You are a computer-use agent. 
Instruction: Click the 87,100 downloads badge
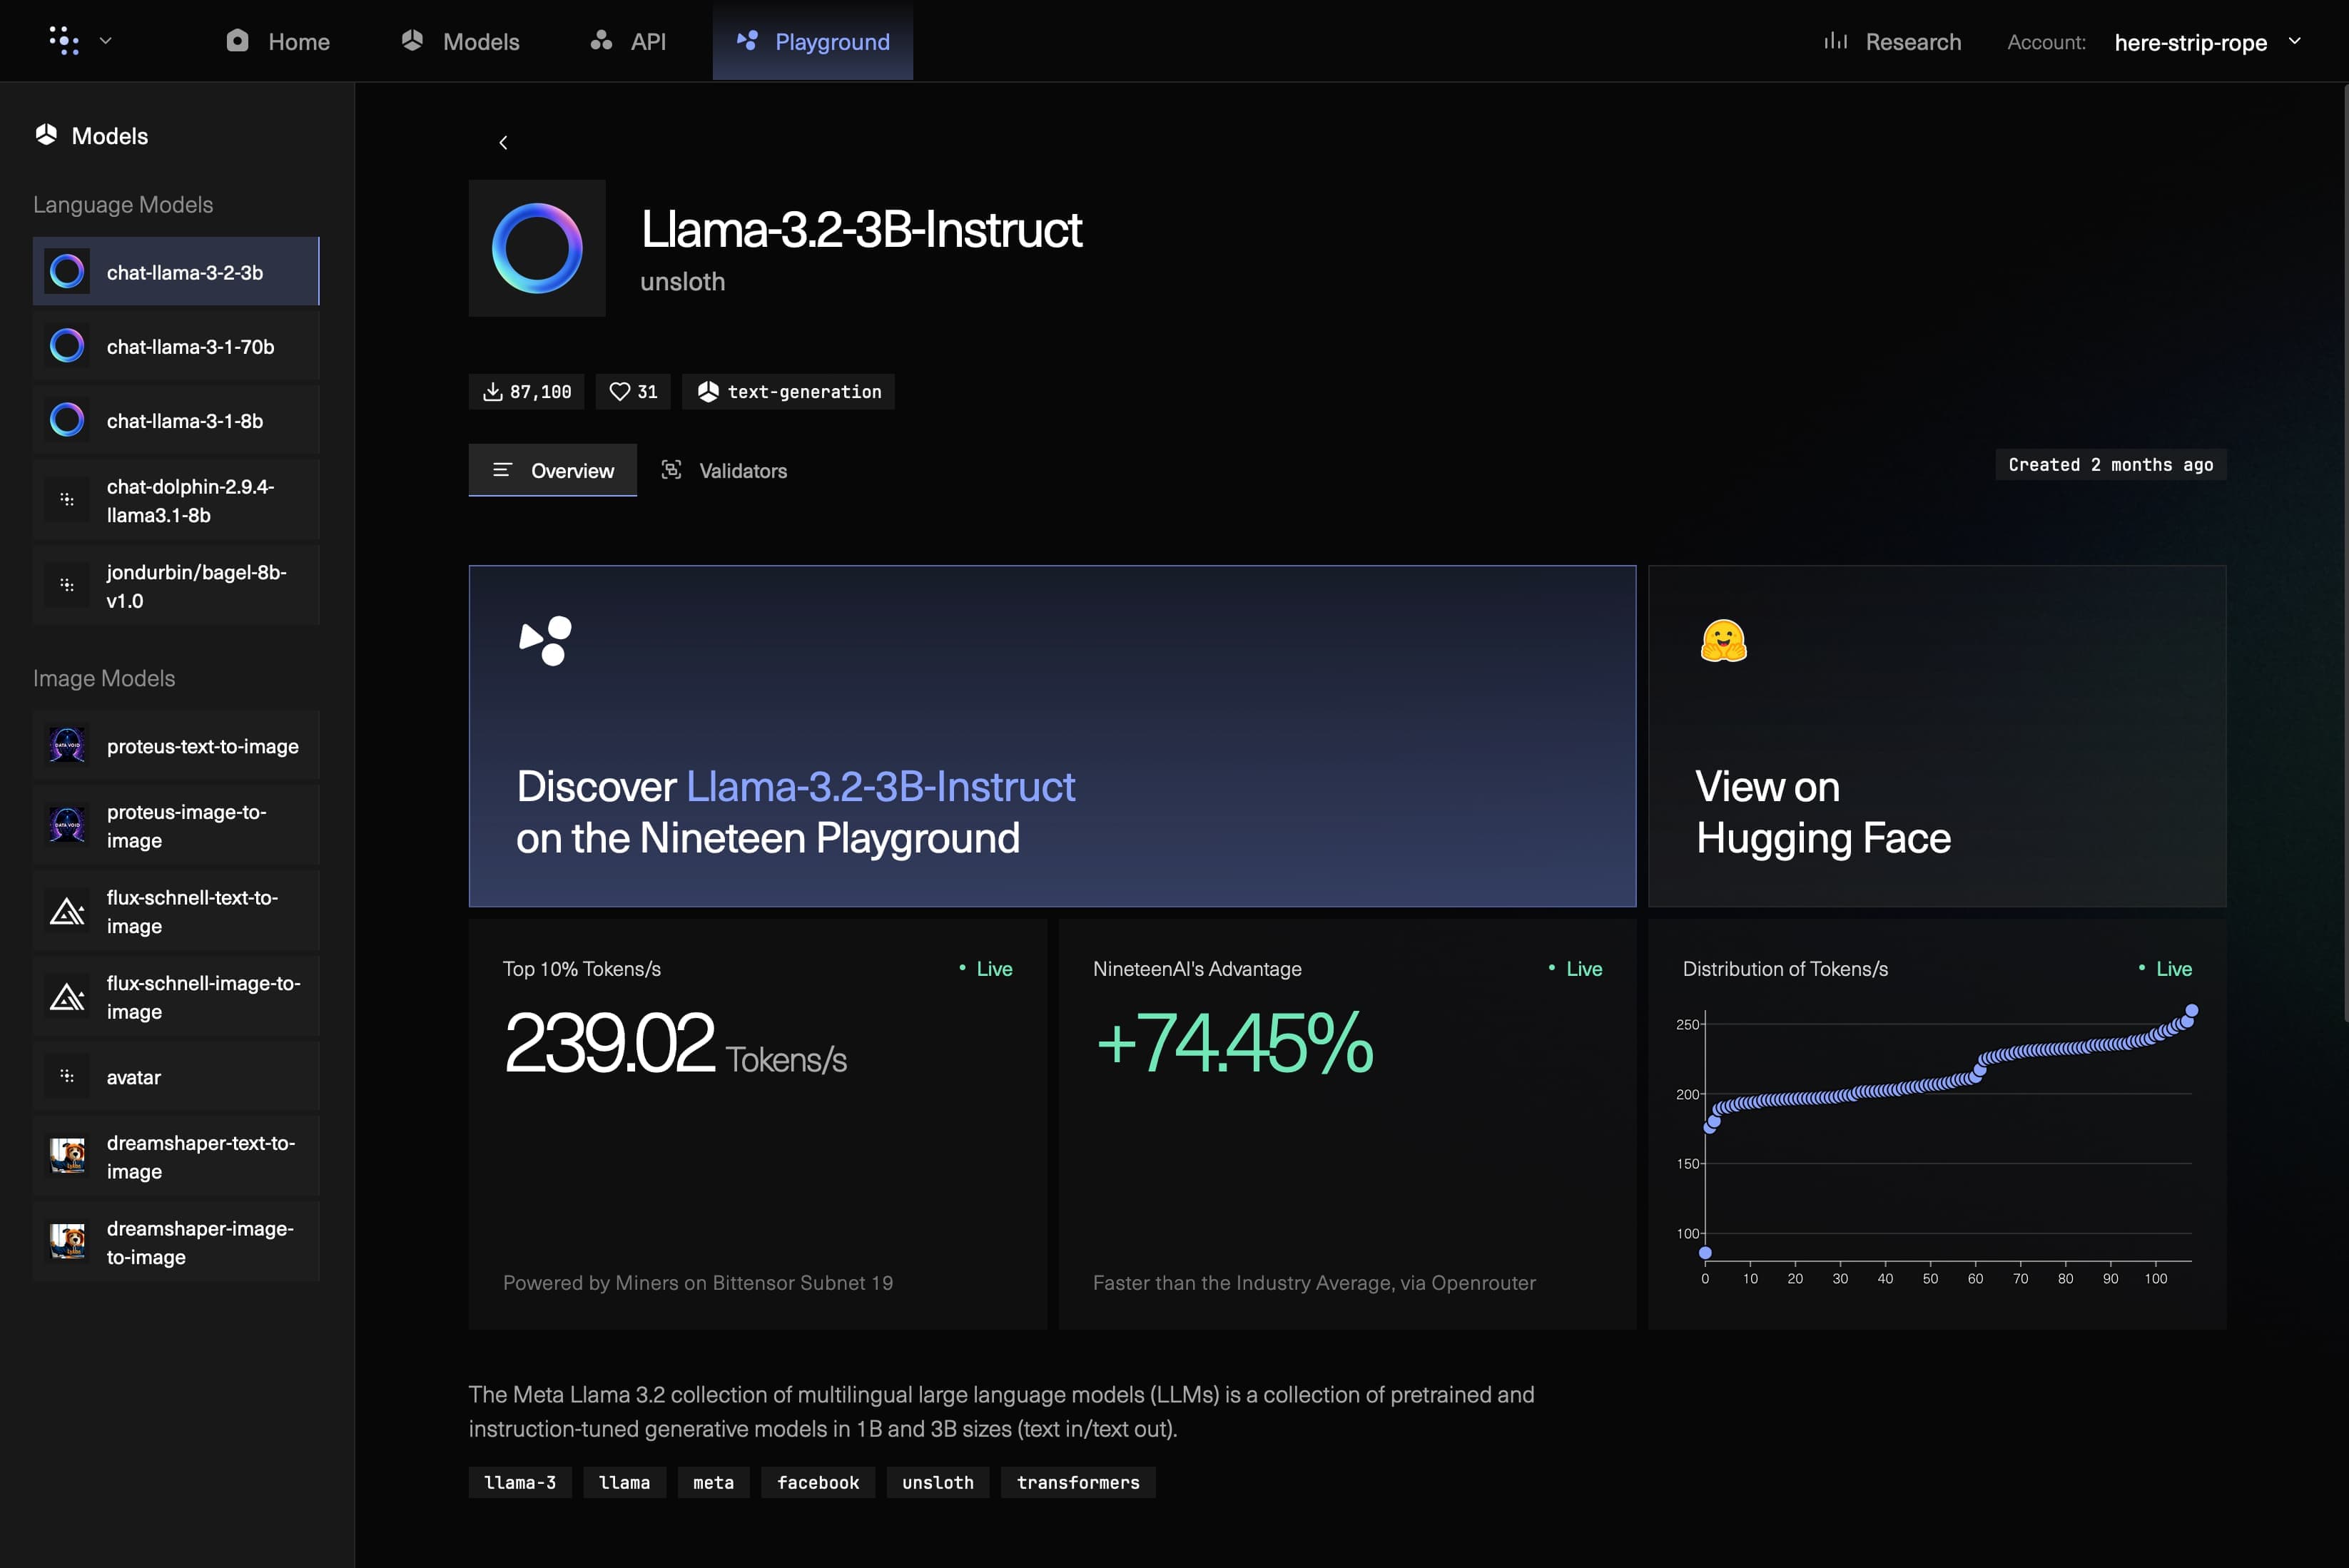pos(527,392)
